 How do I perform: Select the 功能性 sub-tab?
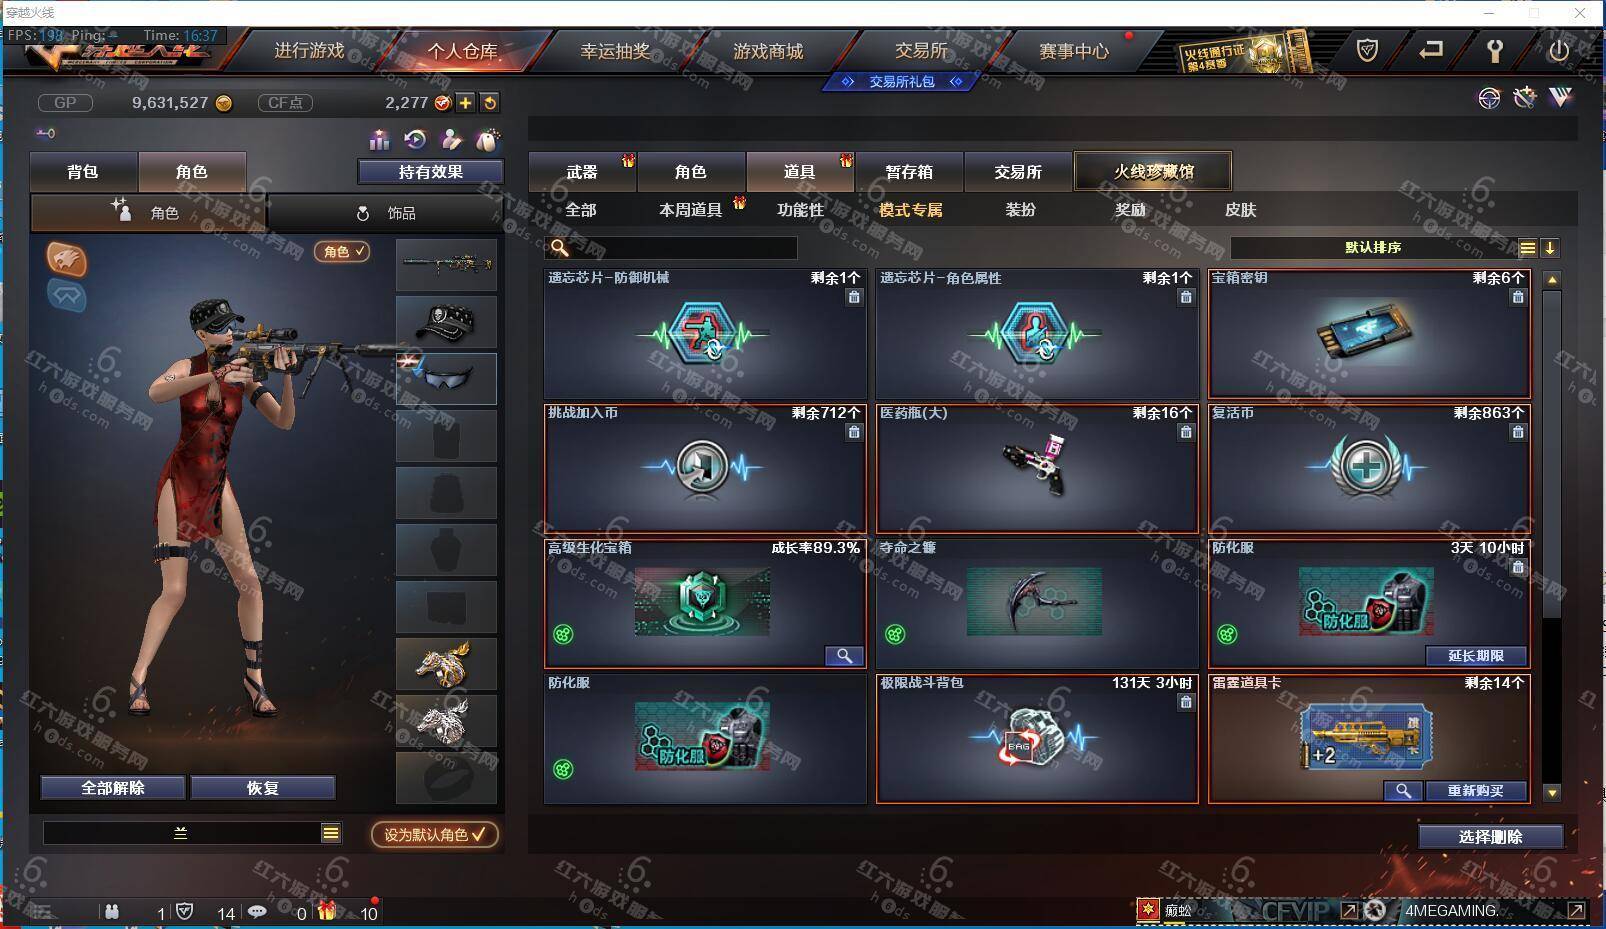click(800, 210)
